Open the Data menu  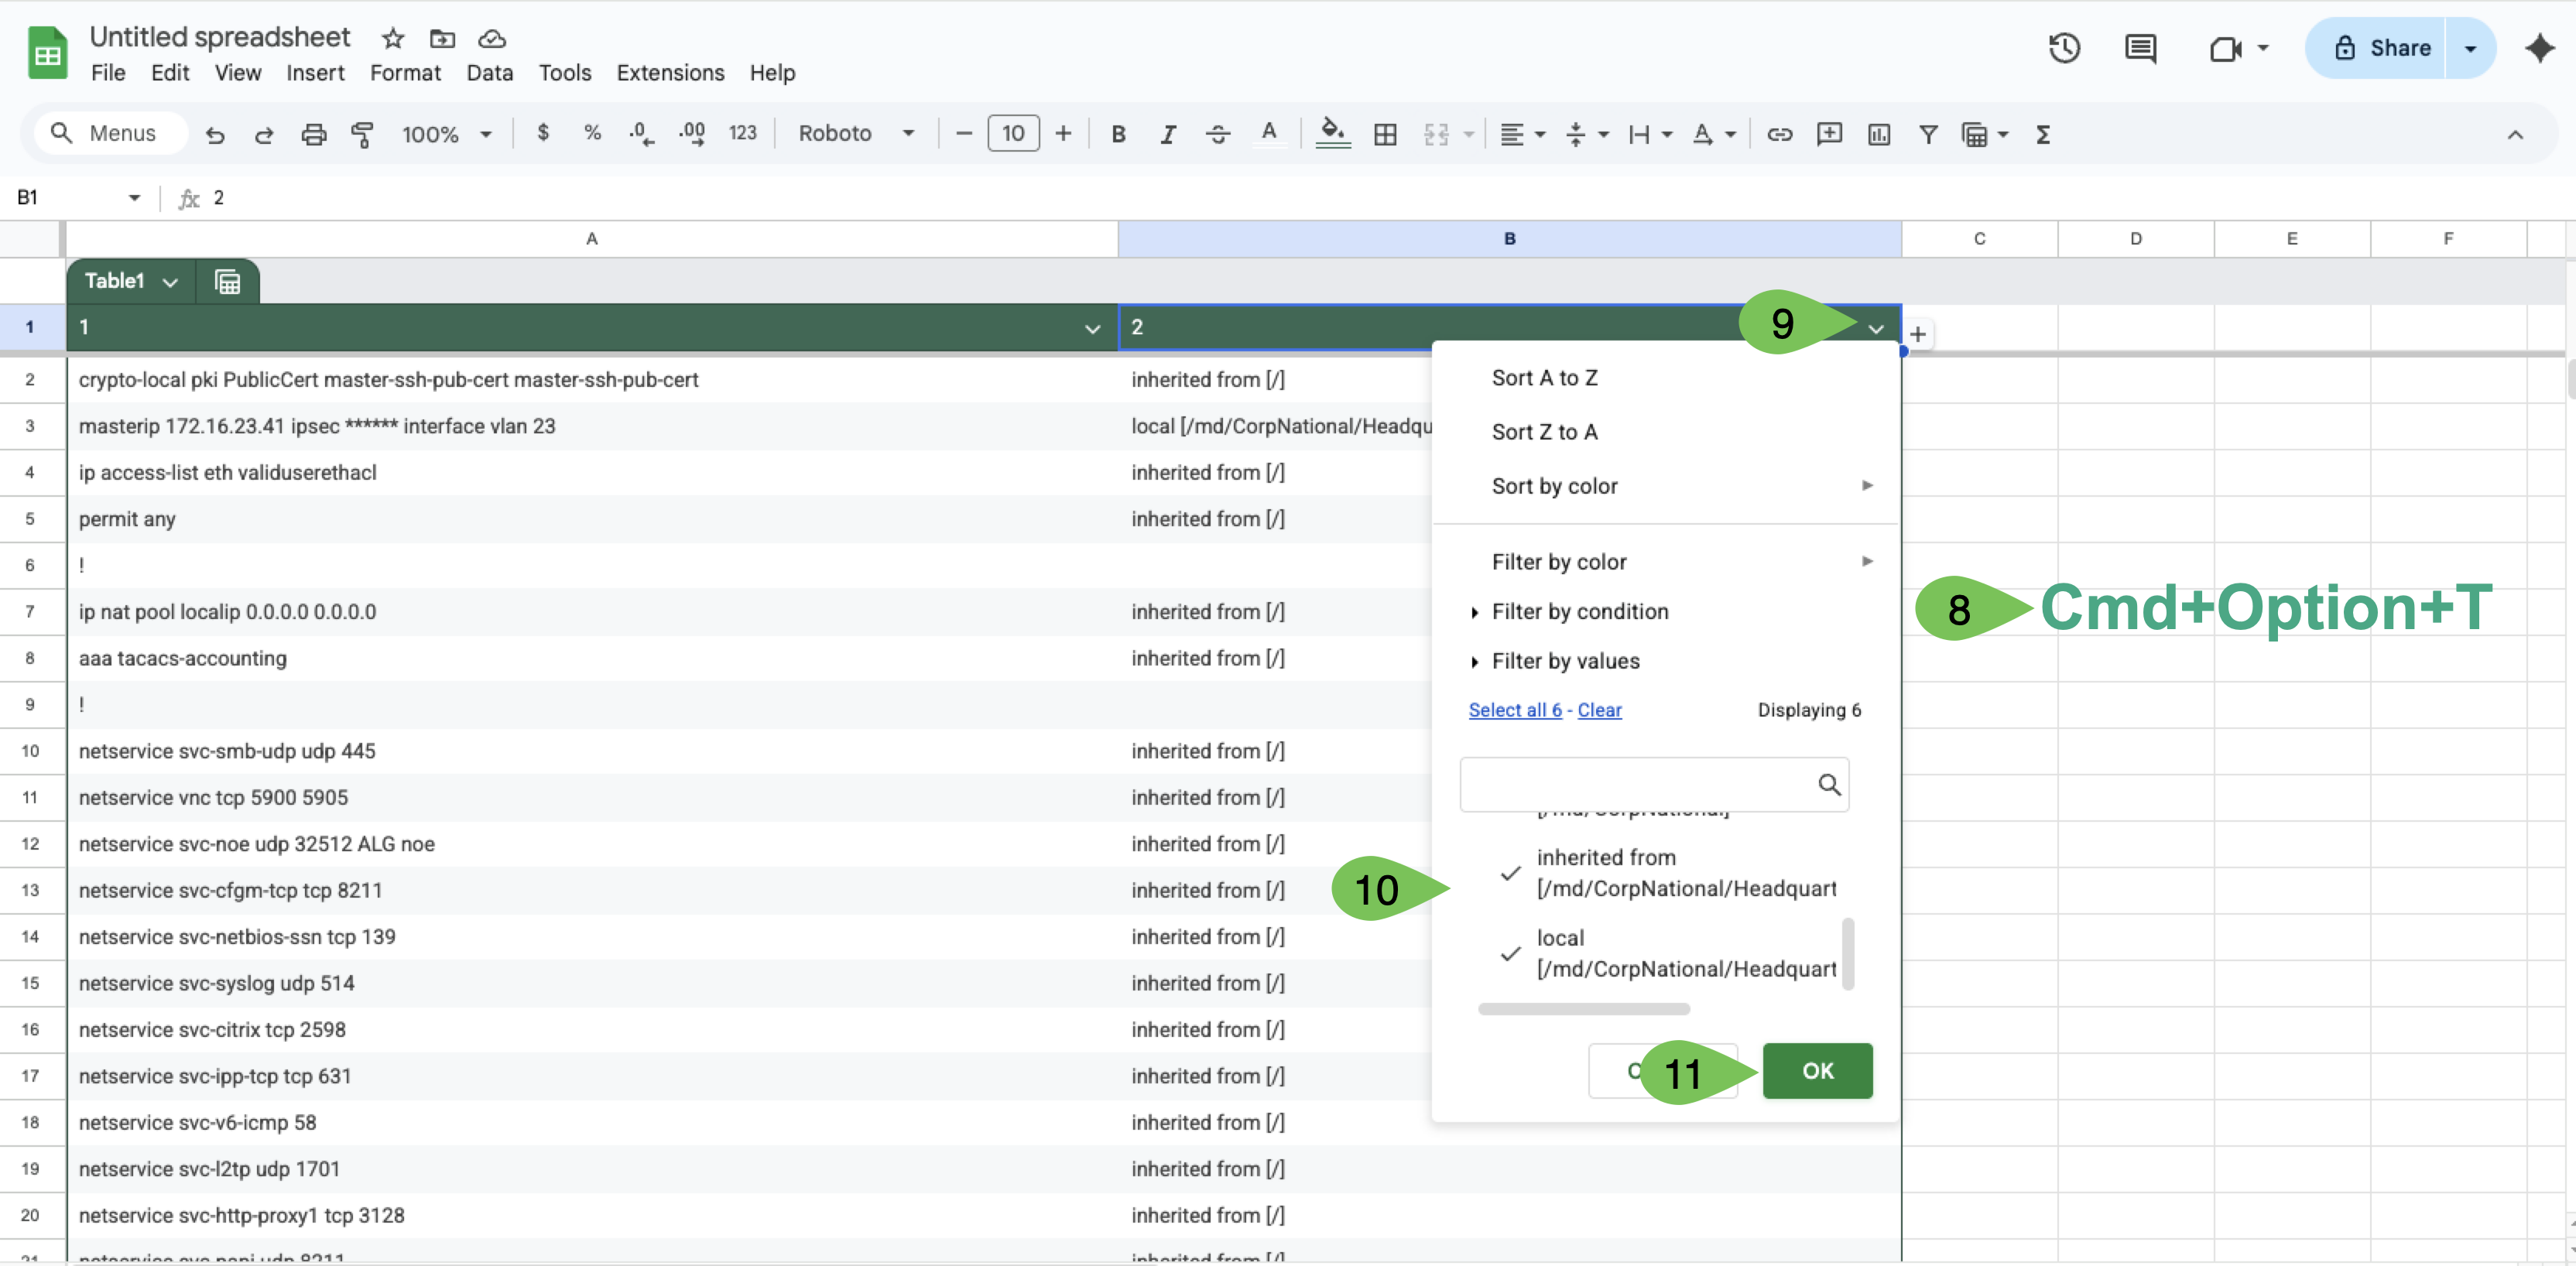click(x=489, y=73)
